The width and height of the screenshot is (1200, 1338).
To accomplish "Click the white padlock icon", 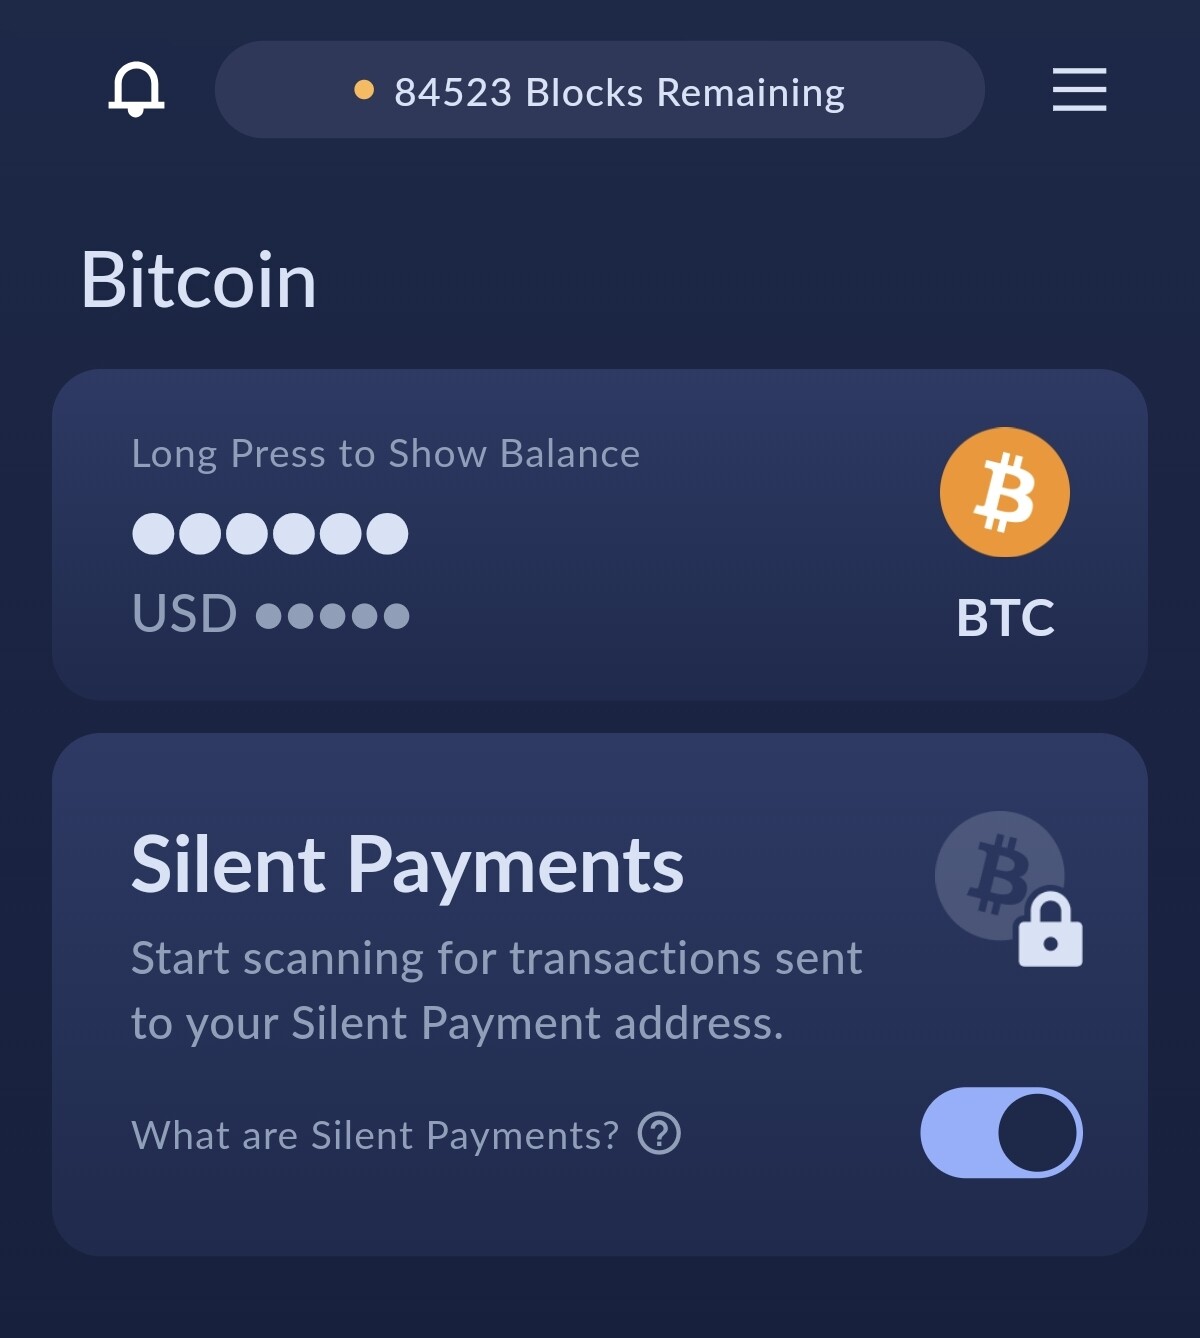I will pyautogui.click(x=1050, y=930).
